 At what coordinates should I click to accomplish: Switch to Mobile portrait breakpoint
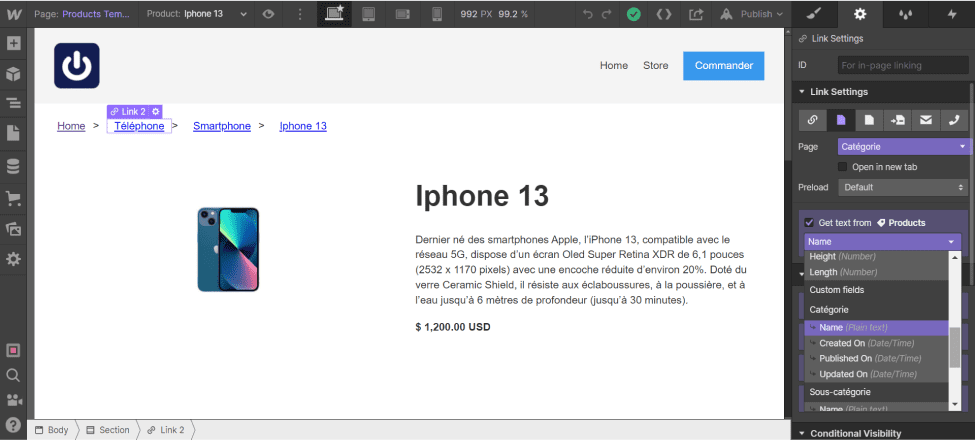click(437, 14)
